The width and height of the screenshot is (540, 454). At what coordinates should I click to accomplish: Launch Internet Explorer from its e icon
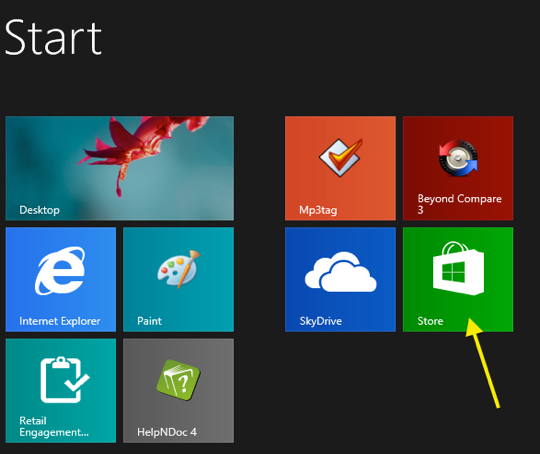point(60,270)
